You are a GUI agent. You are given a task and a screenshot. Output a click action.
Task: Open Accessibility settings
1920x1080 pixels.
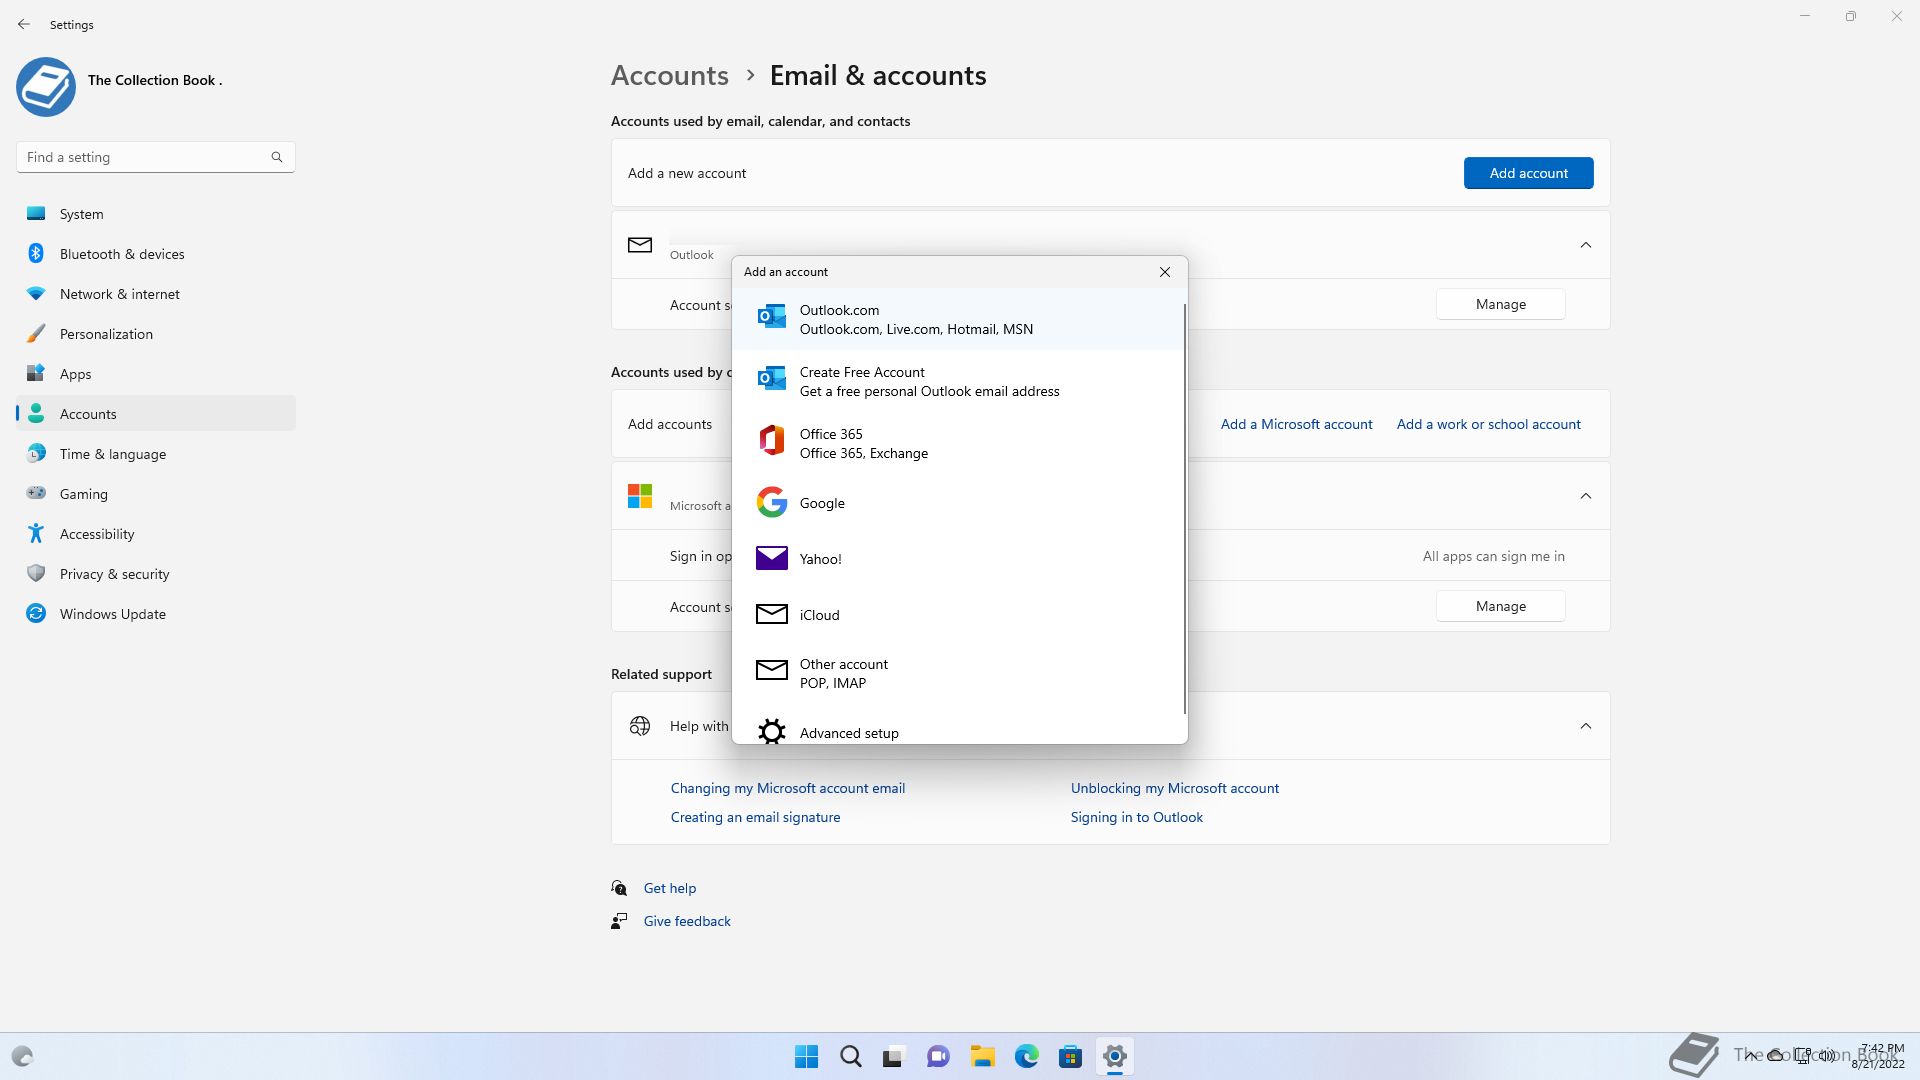pyautogui.click(x=156, y=534)
